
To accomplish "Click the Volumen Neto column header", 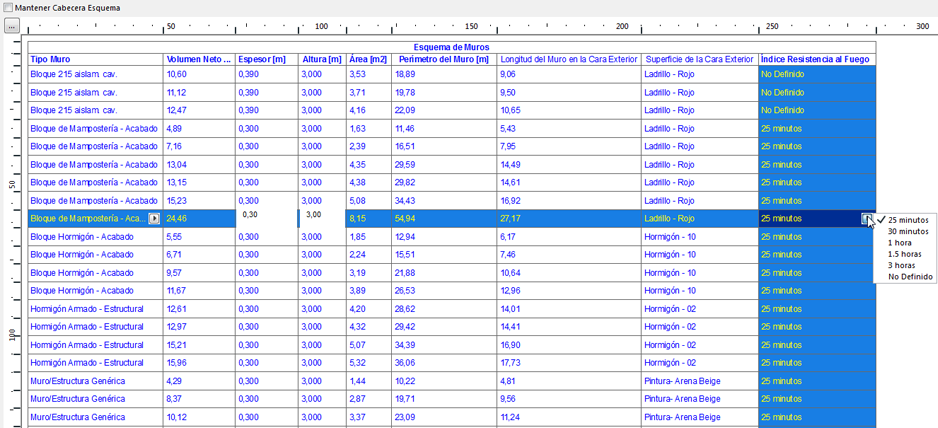I will coord(199,60).
